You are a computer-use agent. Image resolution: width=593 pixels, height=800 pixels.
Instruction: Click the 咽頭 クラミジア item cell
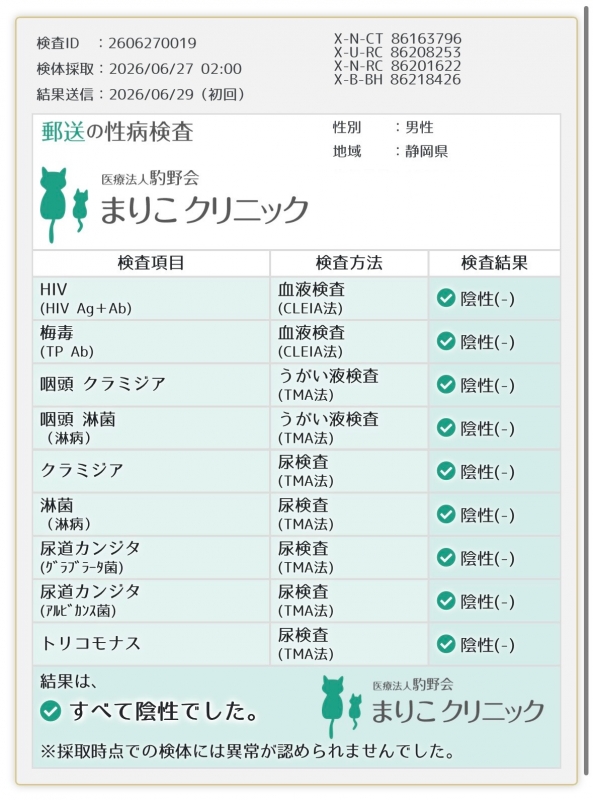(x=151, y=385)
